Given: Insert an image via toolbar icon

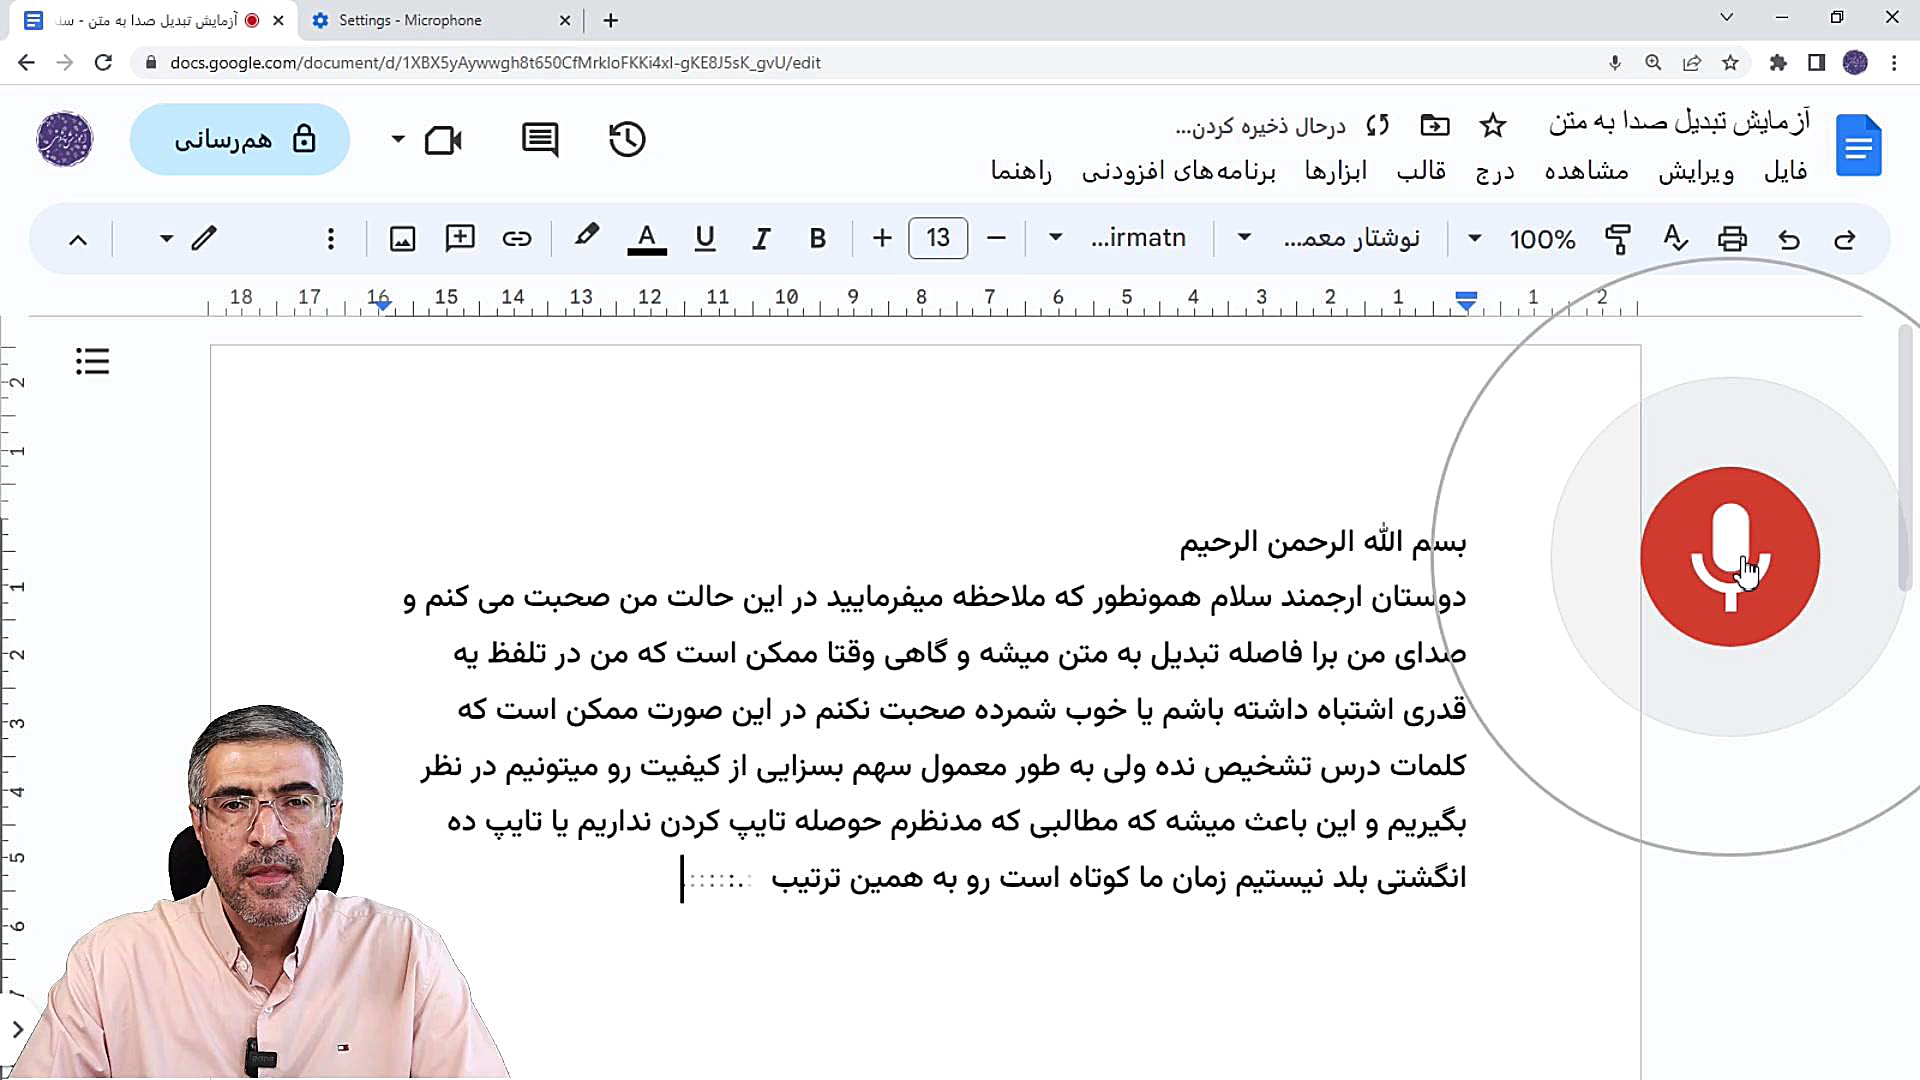Looking at the screenshot, I should click(x=401, y=238).
